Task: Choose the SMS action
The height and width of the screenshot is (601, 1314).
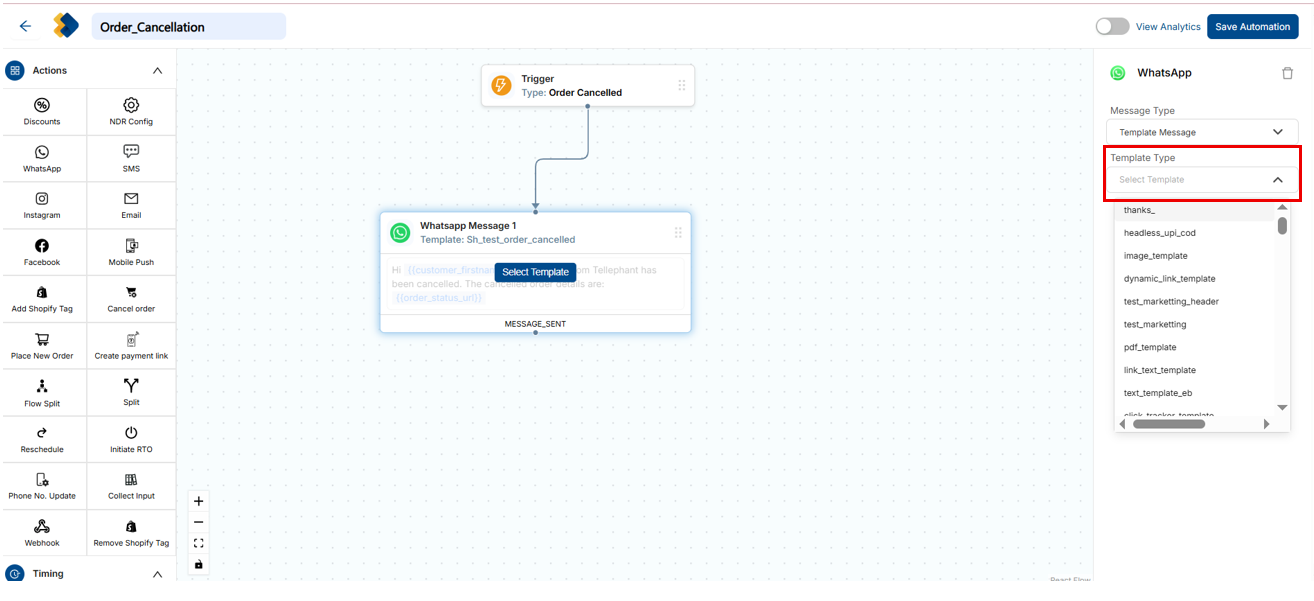Action: (131, 159)
